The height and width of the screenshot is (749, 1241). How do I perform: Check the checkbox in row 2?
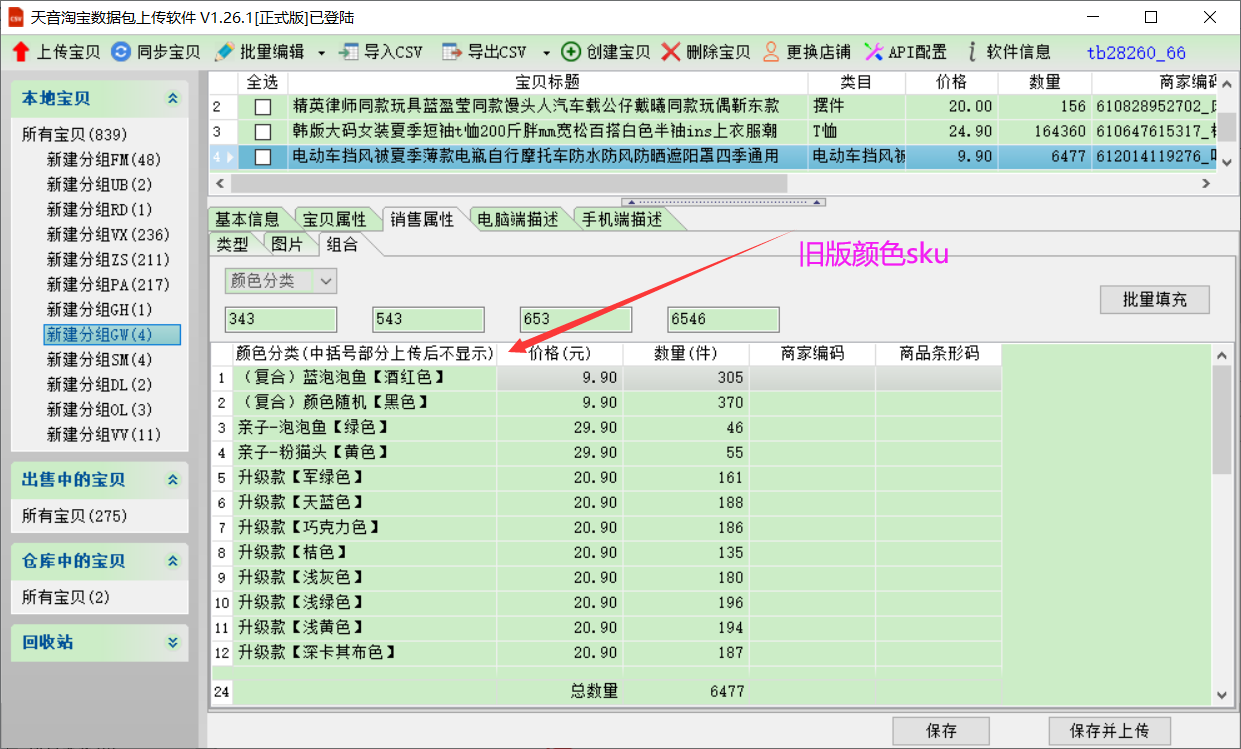tap(263, 107)
